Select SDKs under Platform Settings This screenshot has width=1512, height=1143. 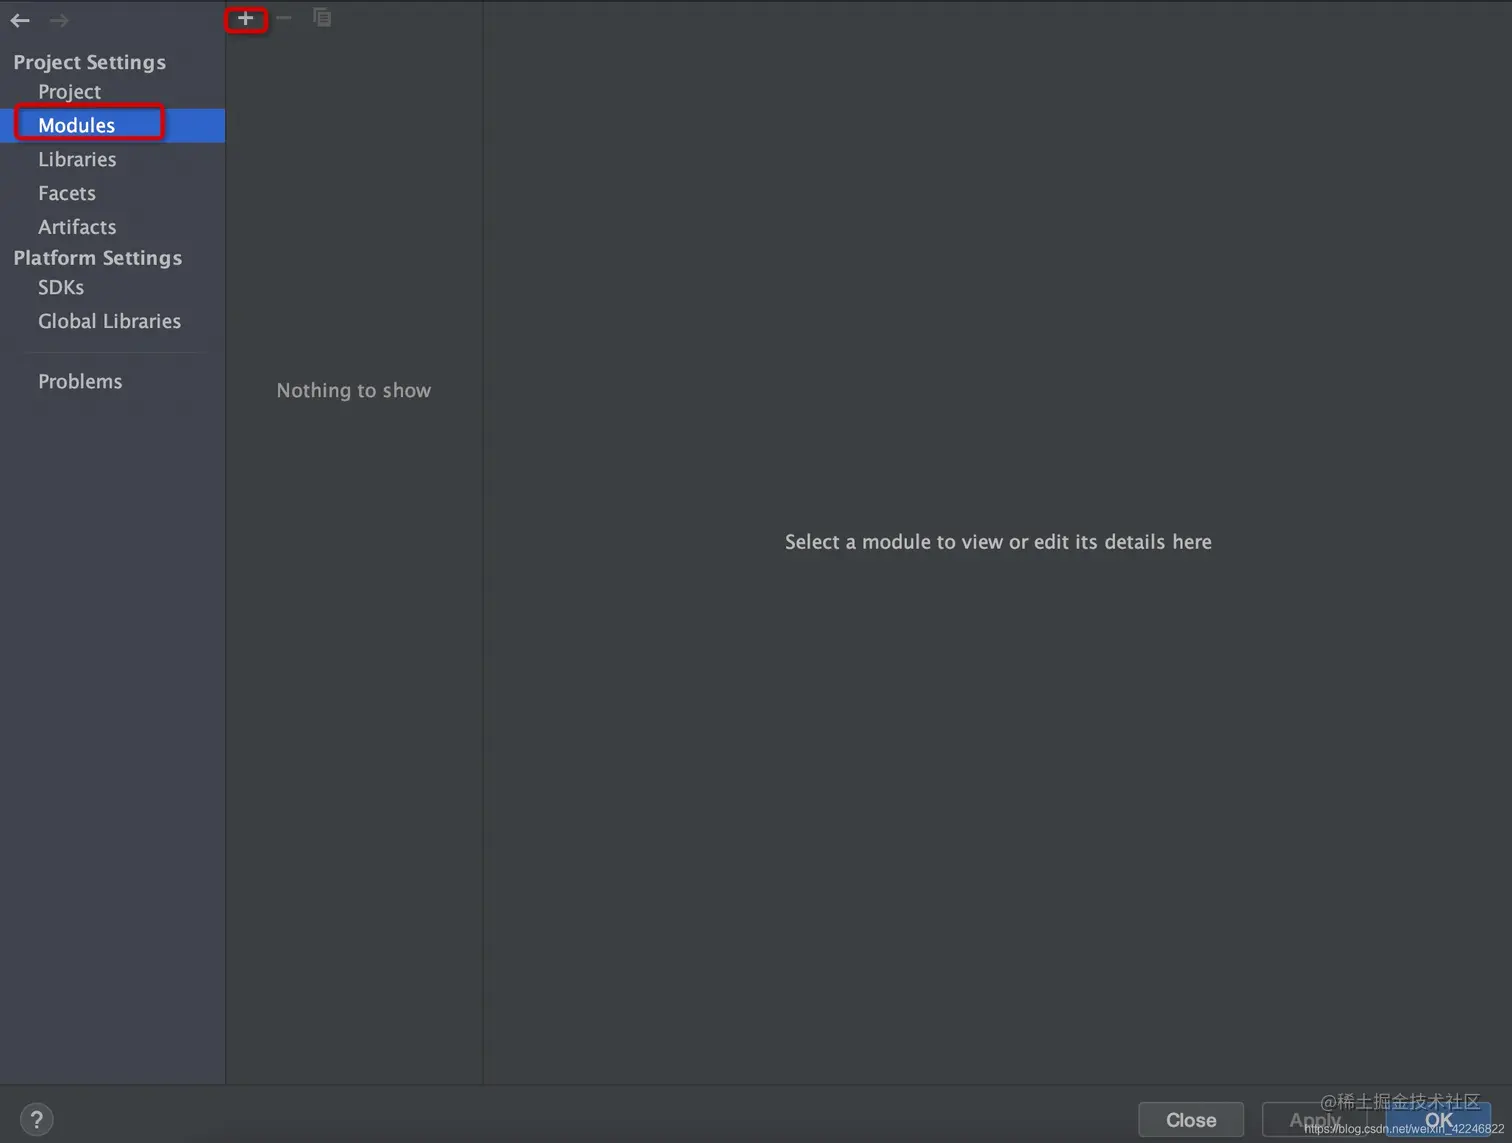coord(61,287)
